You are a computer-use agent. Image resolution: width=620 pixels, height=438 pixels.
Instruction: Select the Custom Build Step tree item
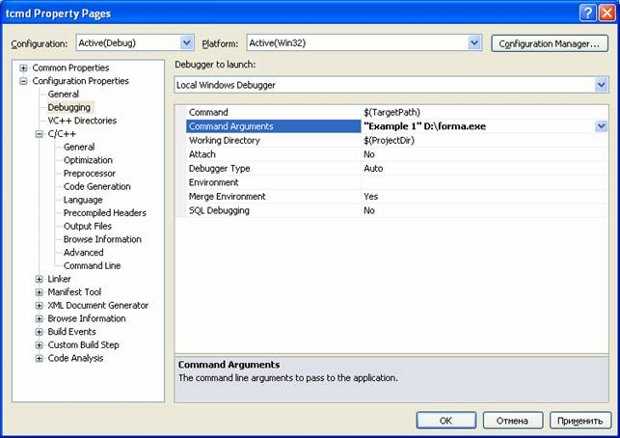click(x=83, y=345)
